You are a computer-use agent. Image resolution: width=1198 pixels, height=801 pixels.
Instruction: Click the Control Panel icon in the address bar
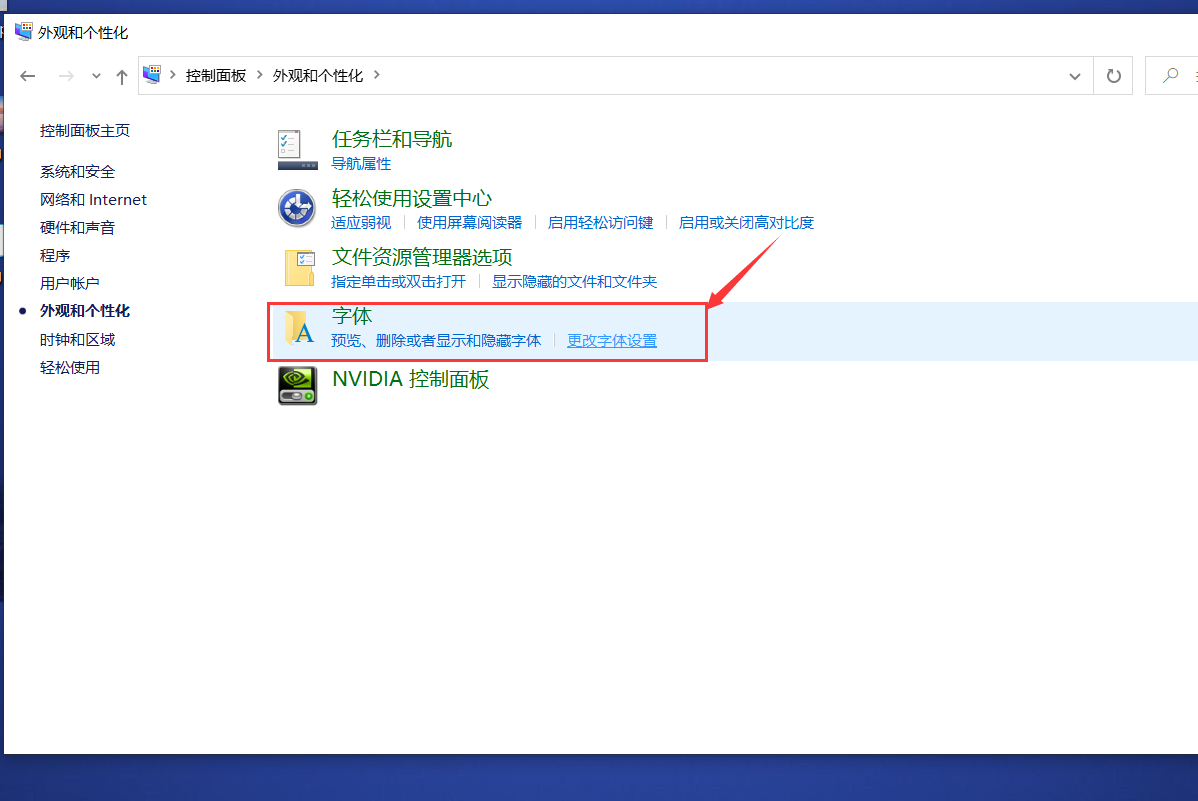(152, 75)
